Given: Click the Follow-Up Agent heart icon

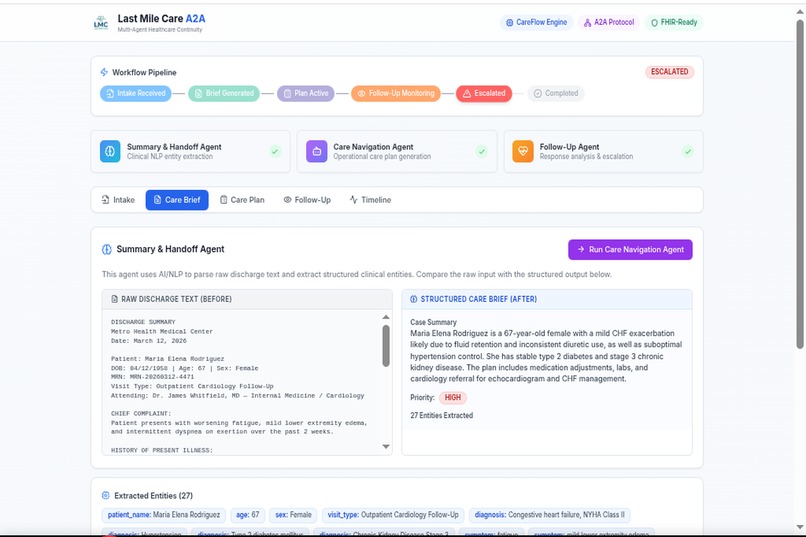Looking at the screenshot, I should (x=523, y=152).
